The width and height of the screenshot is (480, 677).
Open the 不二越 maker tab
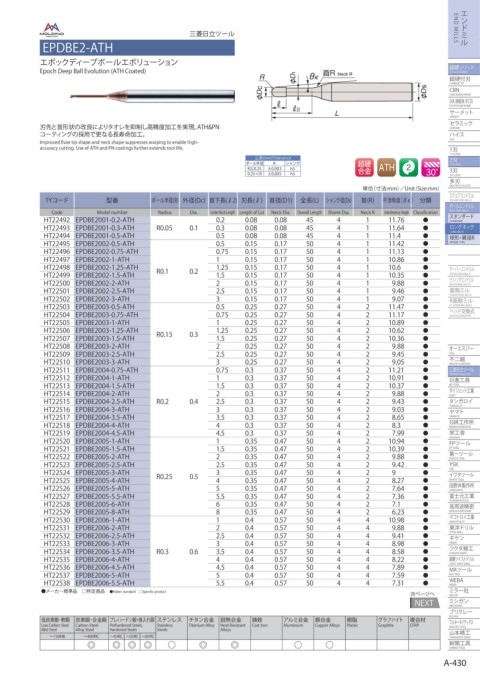point(464,361)
